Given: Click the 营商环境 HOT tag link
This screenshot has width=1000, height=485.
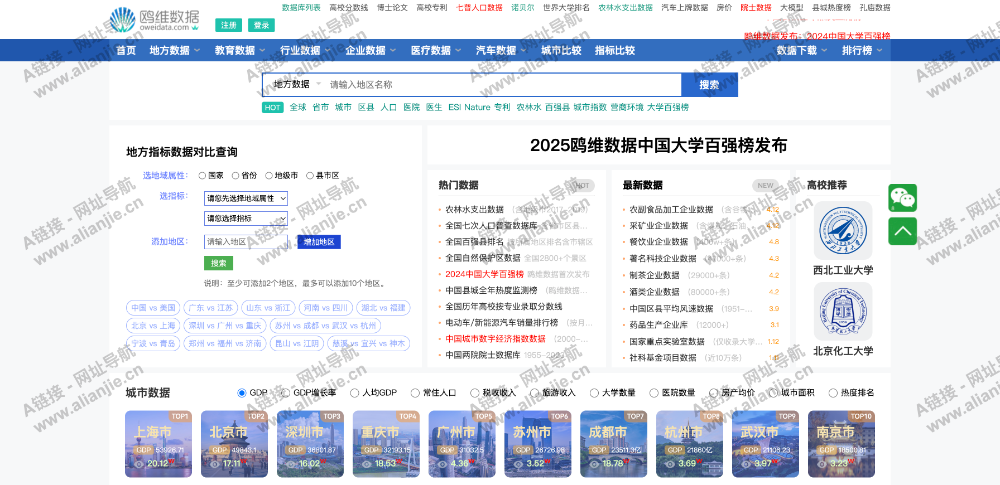Looking at the screenshot, I should [x=627, y=107].
